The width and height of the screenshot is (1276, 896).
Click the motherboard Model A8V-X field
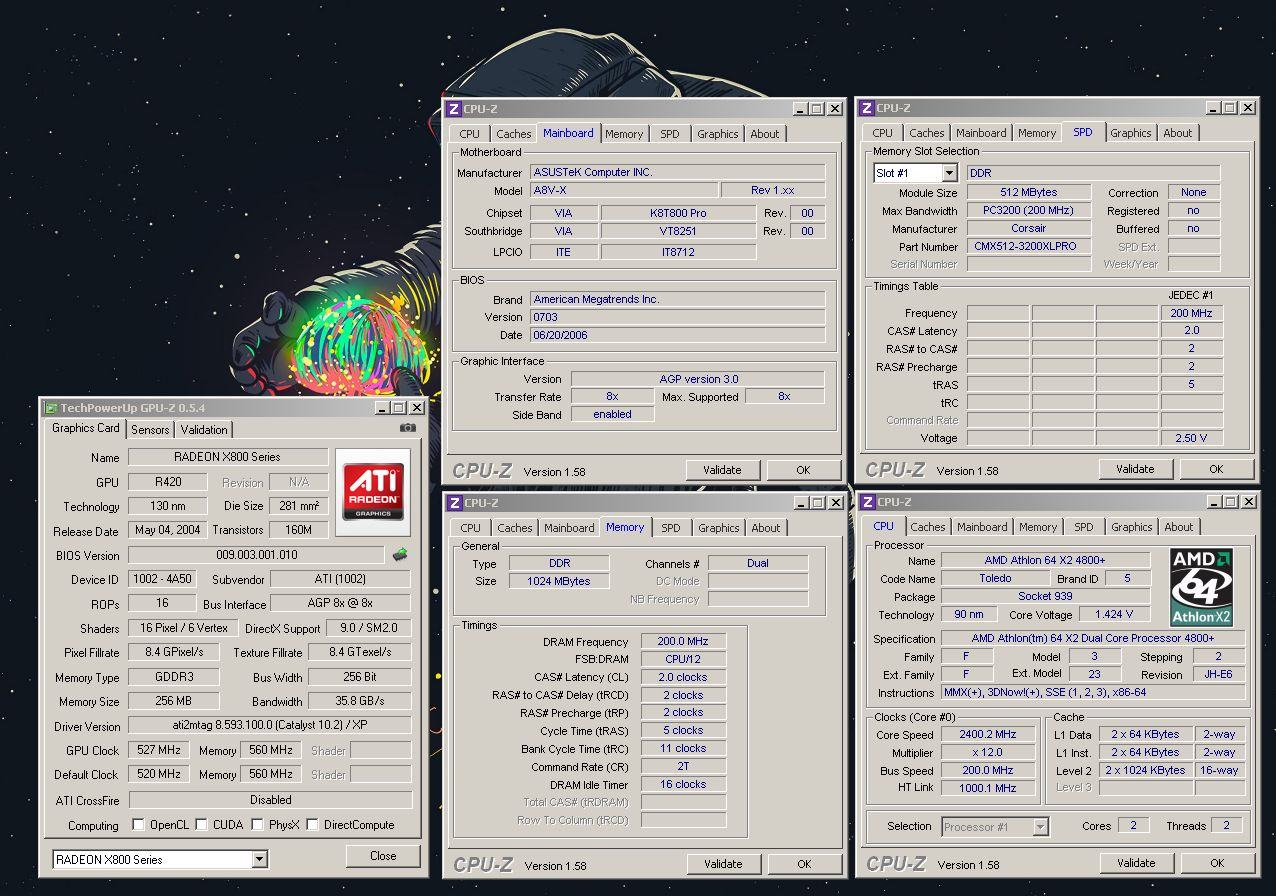(623, 190)
